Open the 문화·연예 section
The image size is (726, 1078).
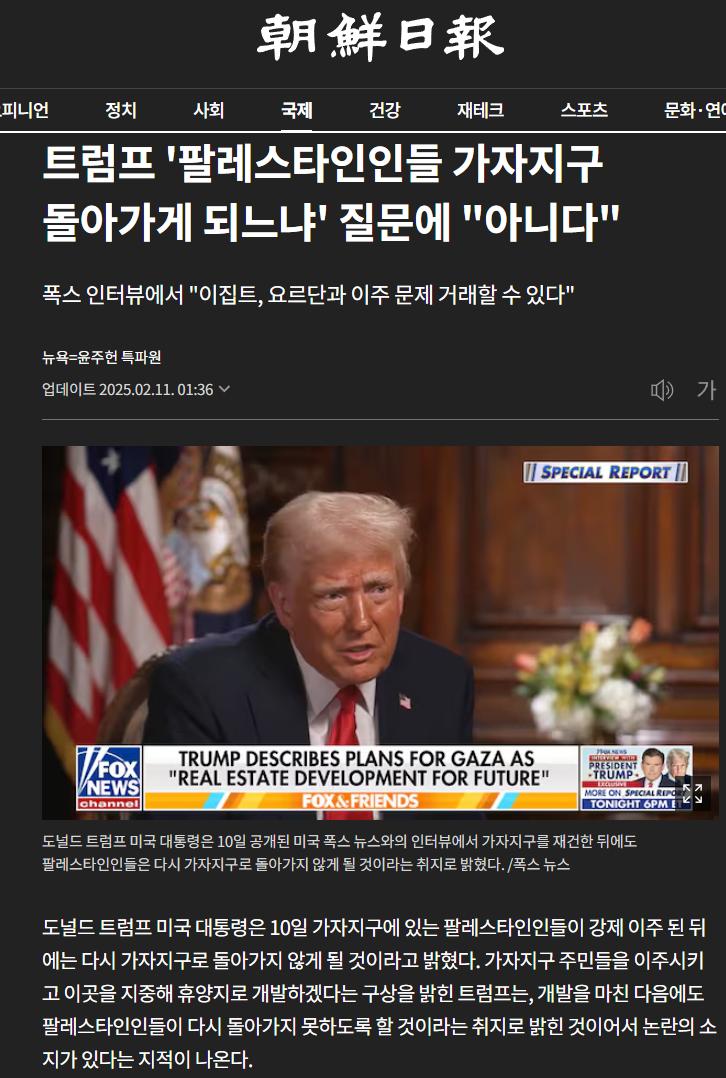point(694,110)
